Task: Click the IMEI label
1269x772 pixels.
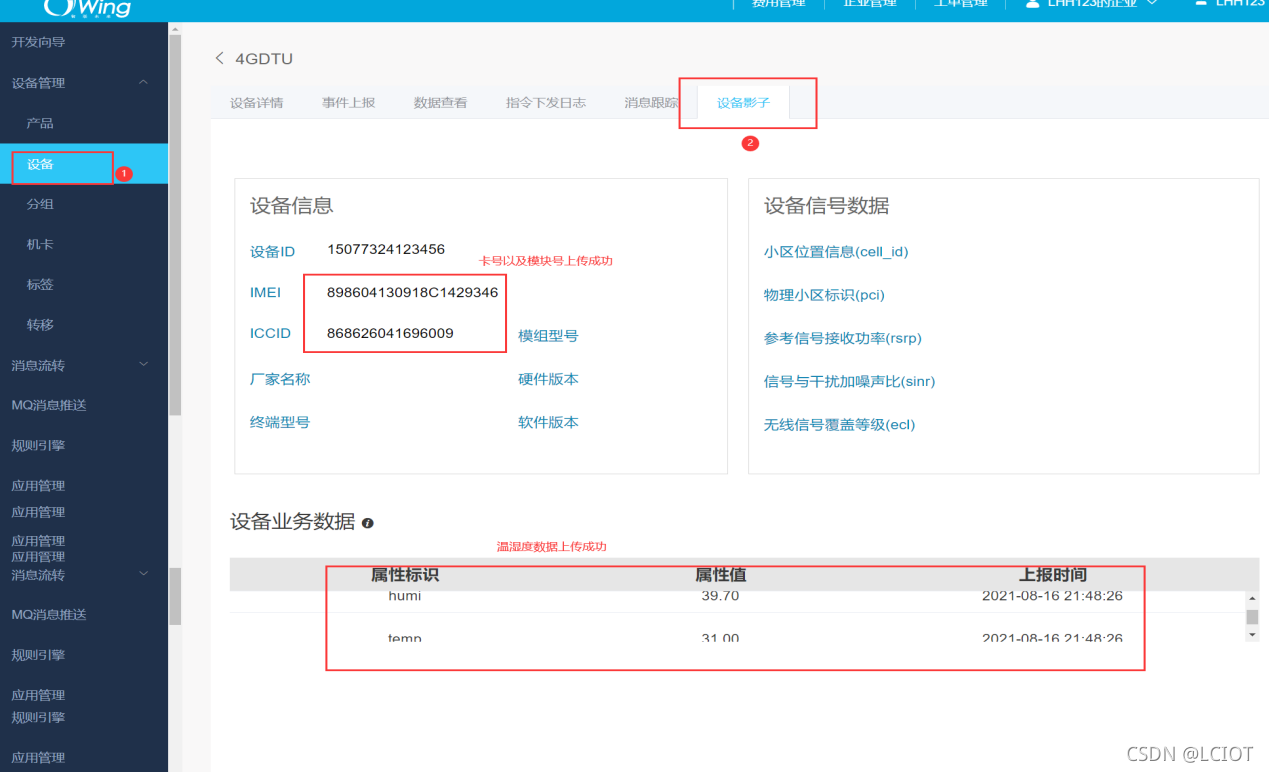Action: point(265,293)
